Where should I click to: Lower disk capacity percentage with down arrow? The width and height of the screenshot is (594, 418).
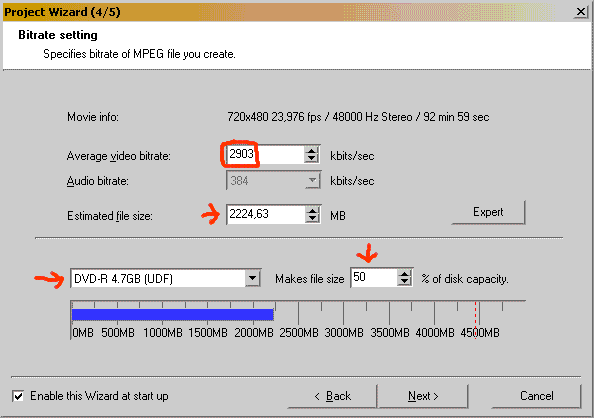point(404,282)
